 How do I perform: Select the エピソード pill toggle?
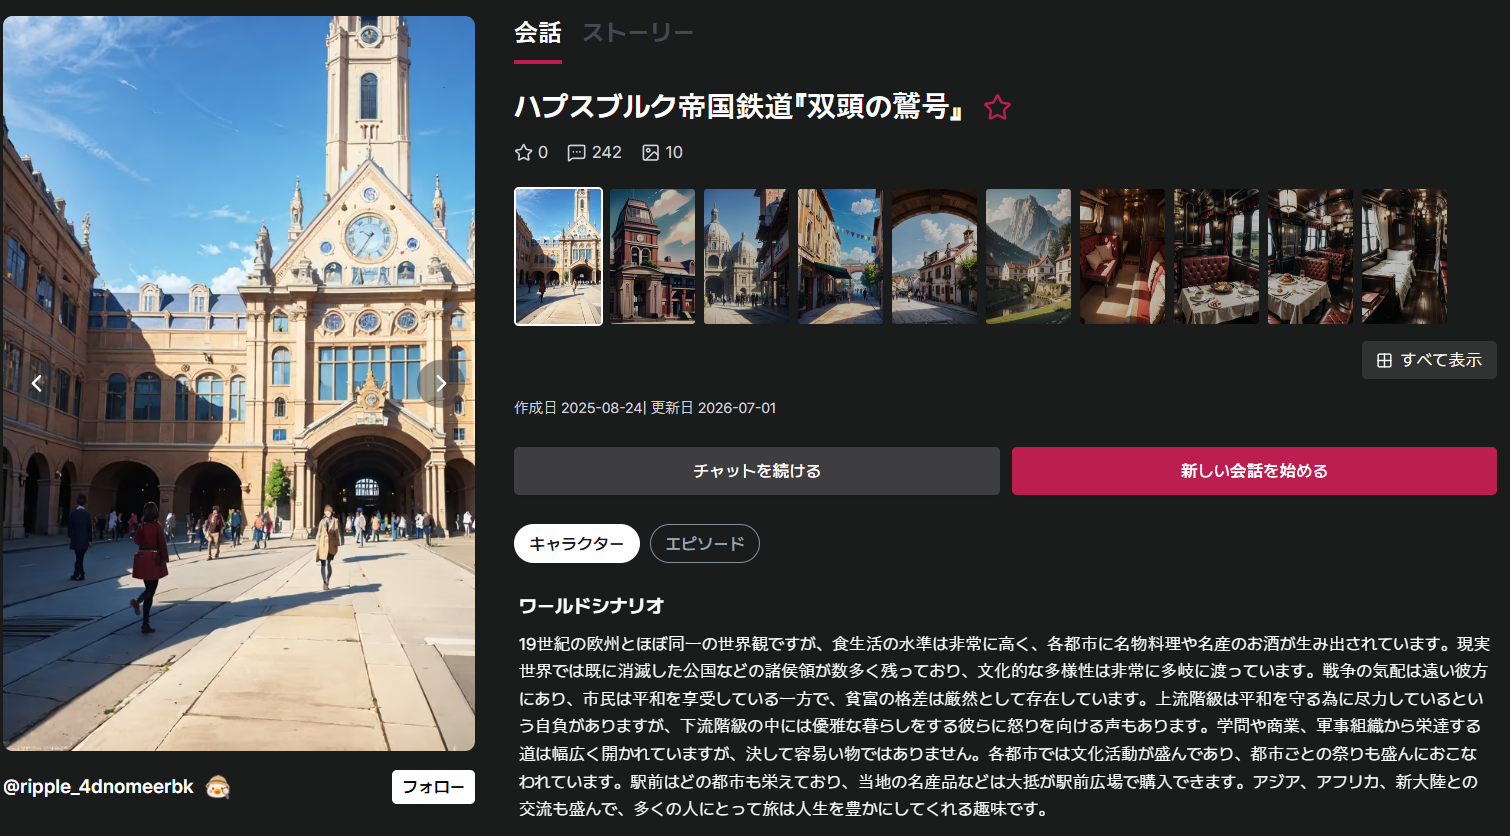tap(705, 544)
